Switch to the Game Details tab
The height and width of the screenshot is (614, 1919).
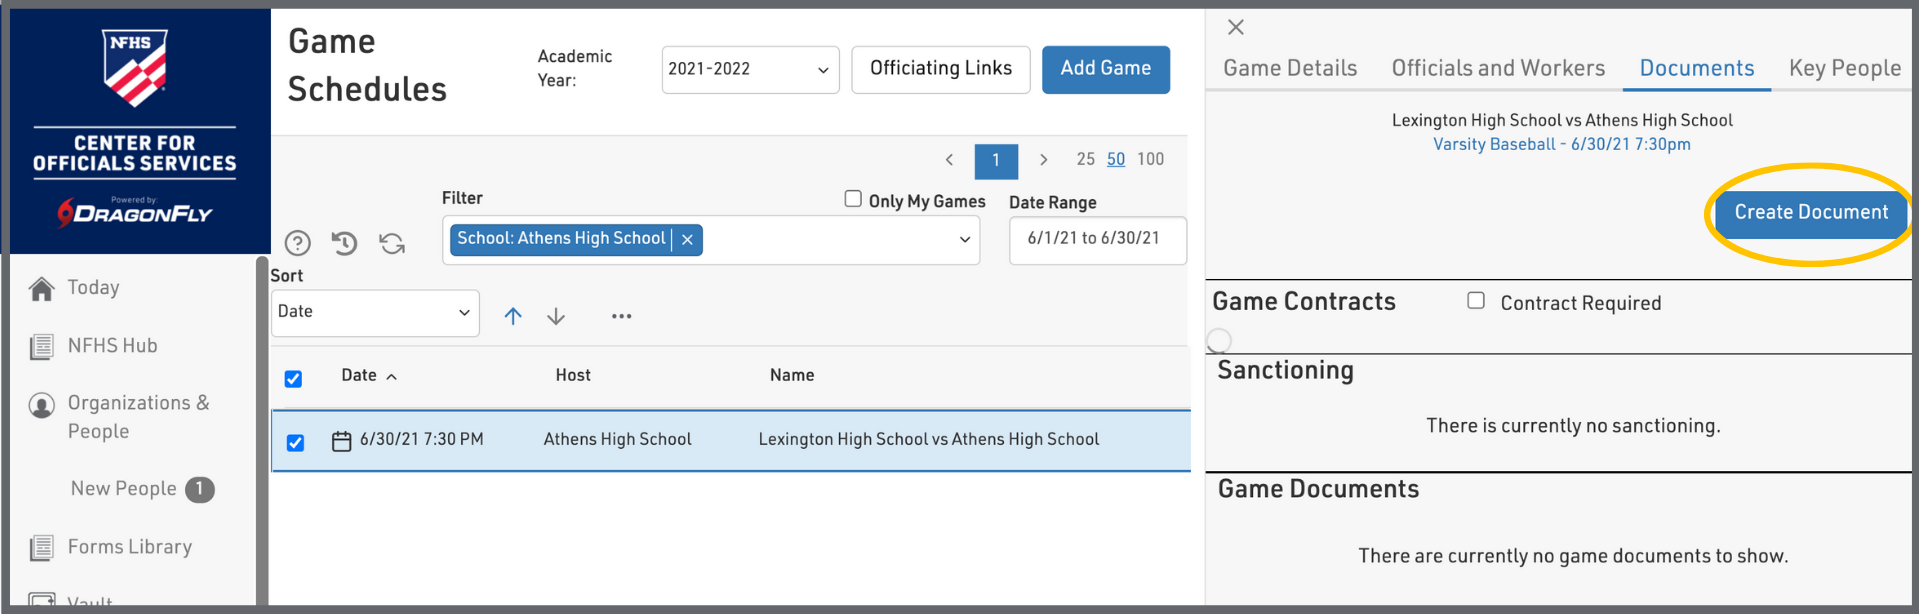pyautogui.click(x=1290, y=68)
